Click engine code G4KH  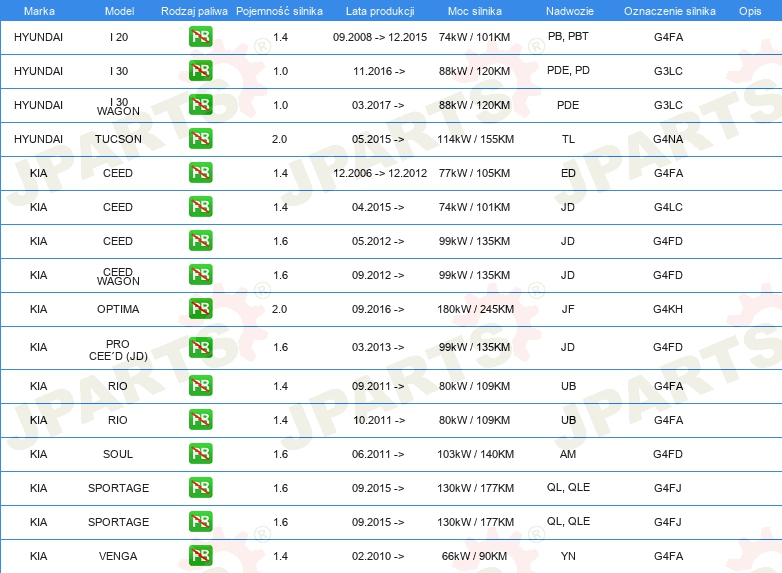[x=668, y=309]
